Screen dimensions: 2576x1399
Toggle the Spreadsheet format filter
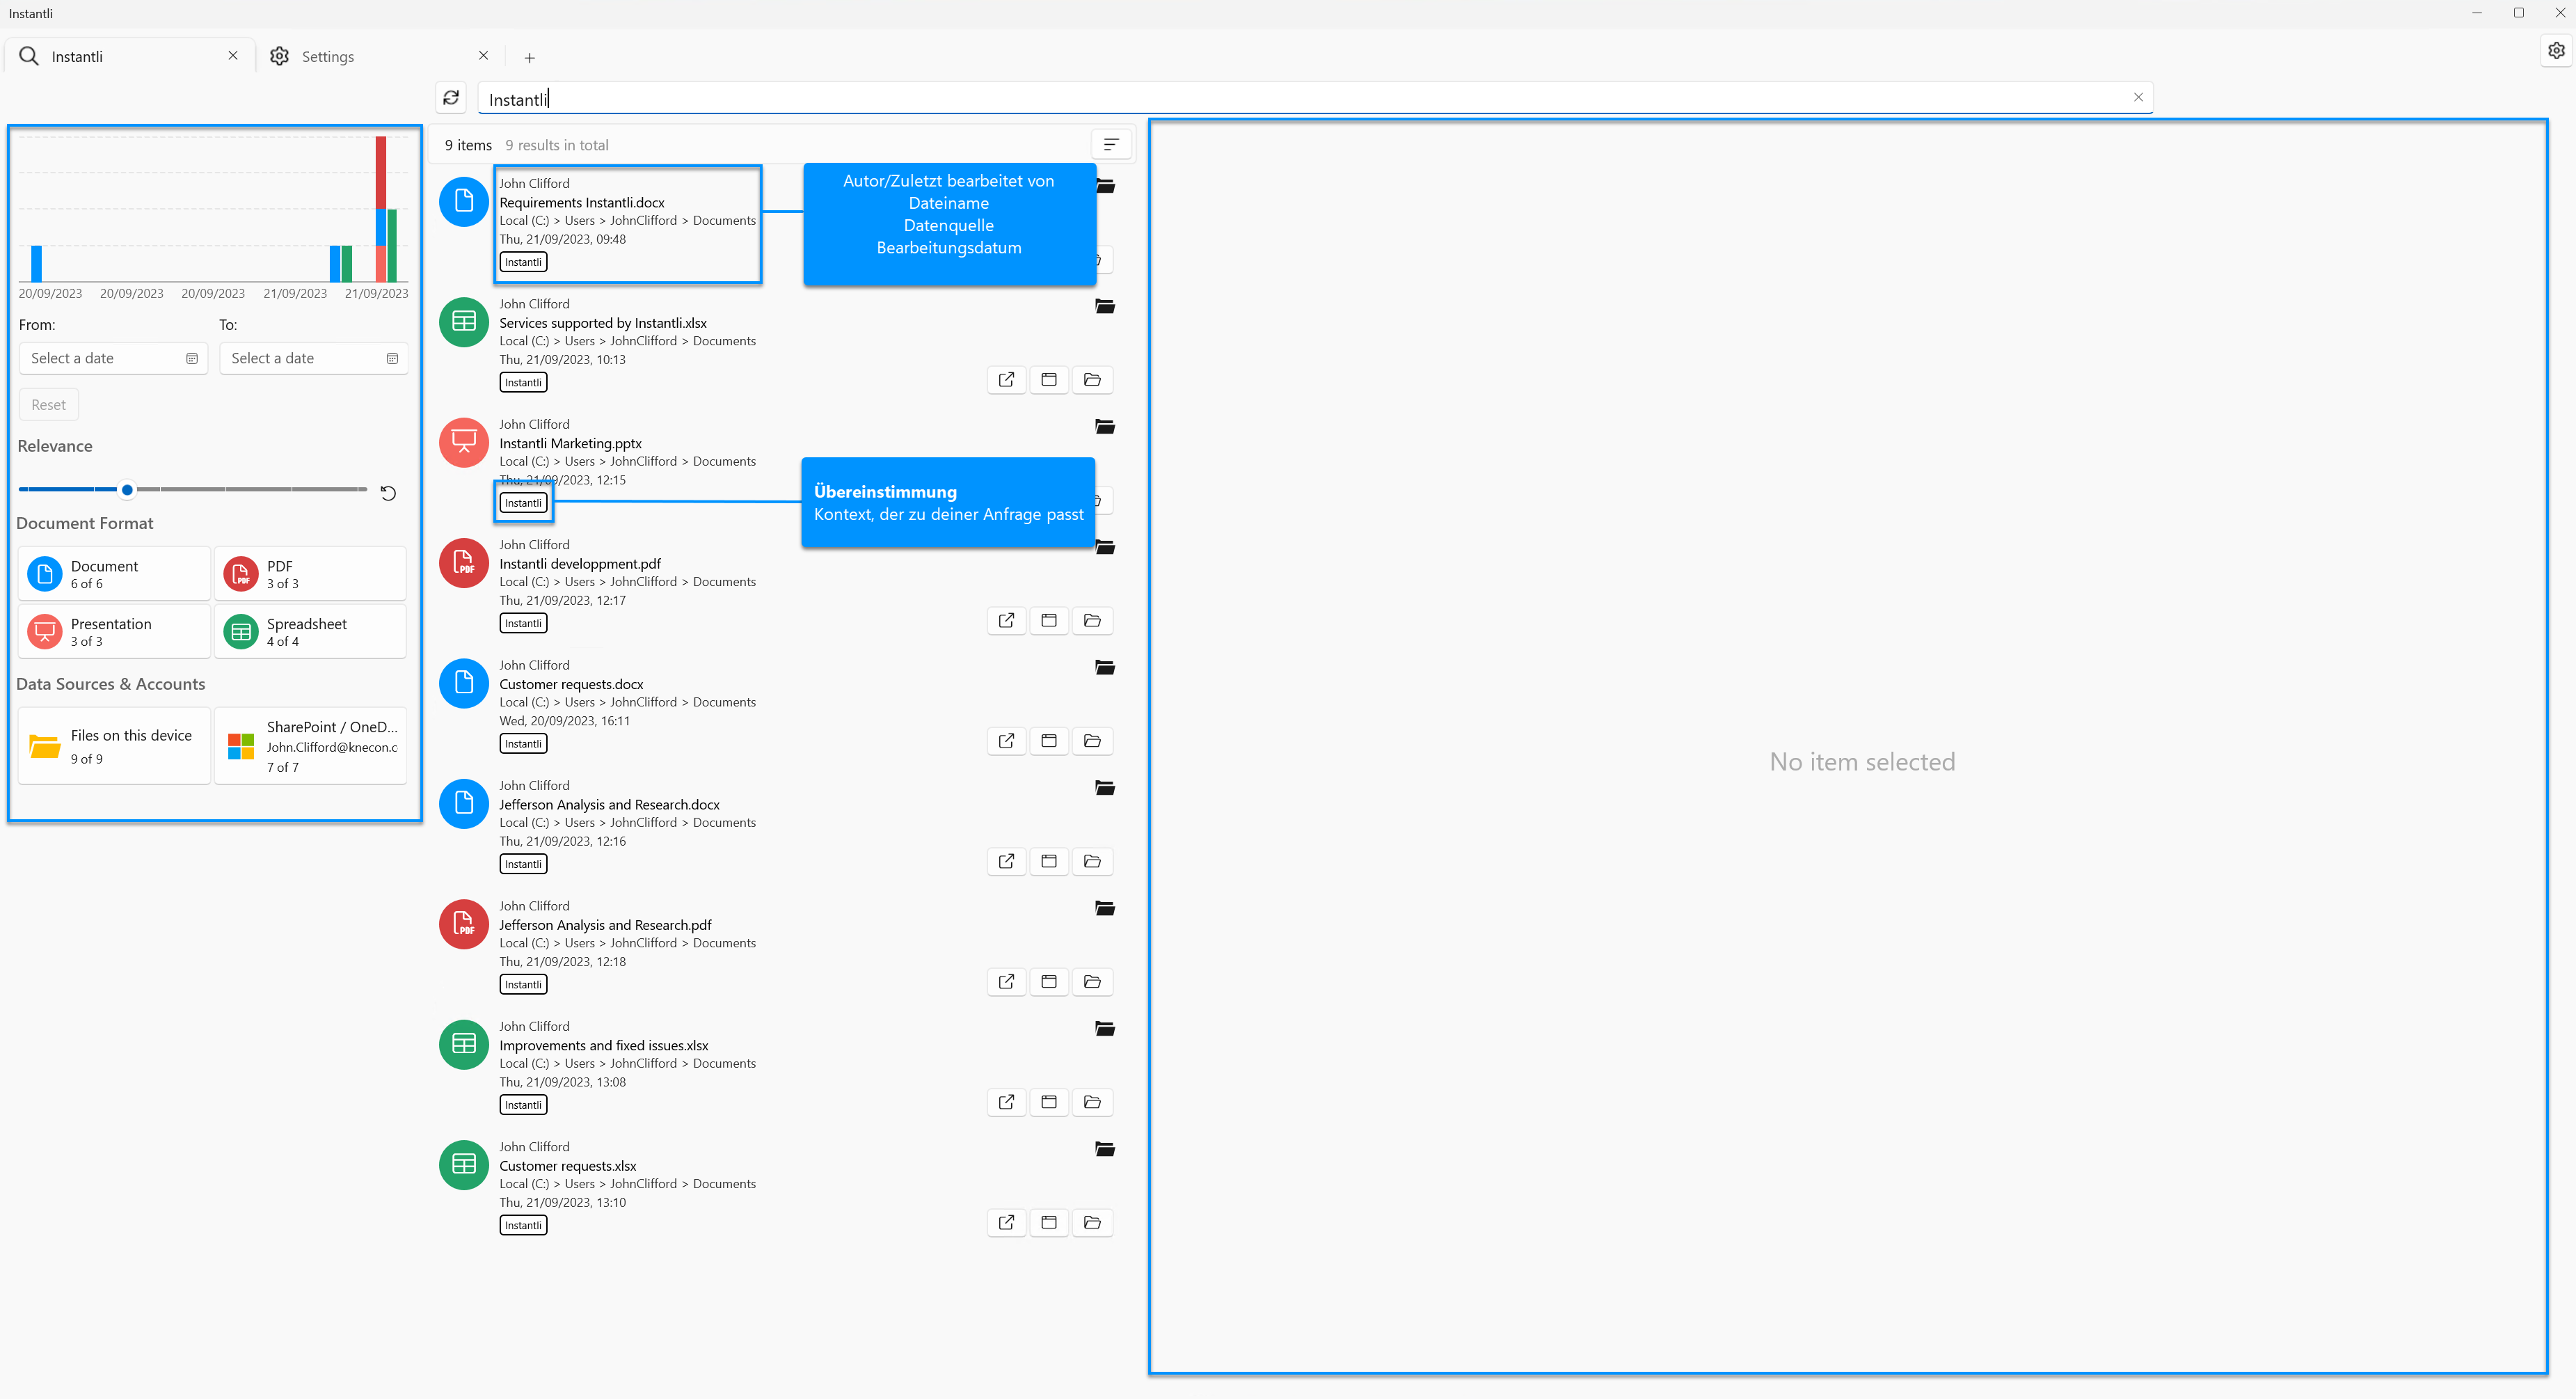(x=310, y=632)
